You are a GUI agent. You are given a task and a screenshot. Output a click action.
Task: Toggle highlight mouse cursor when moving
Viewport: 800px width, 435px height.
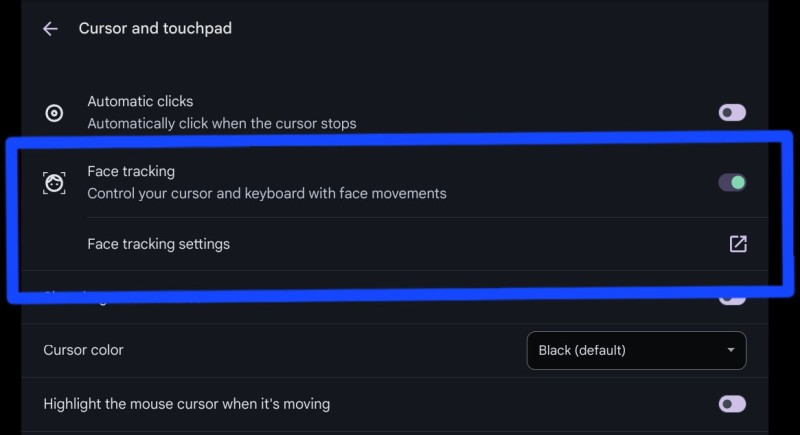(732, 404)
